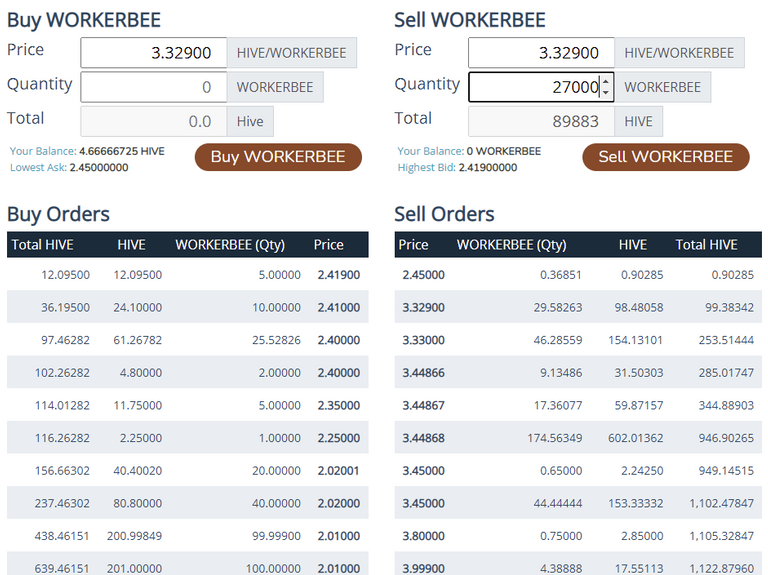Select sell order priced 3.44866
The height and width of the screenshot is (575, 768).
point(578,373)
